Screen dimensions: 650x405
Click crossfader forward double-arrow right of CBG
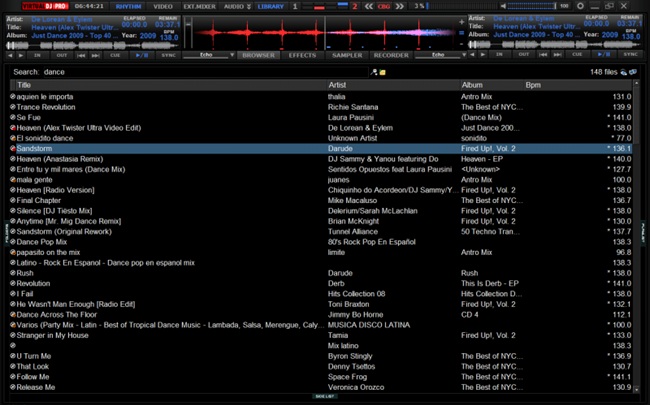(399, 6)
